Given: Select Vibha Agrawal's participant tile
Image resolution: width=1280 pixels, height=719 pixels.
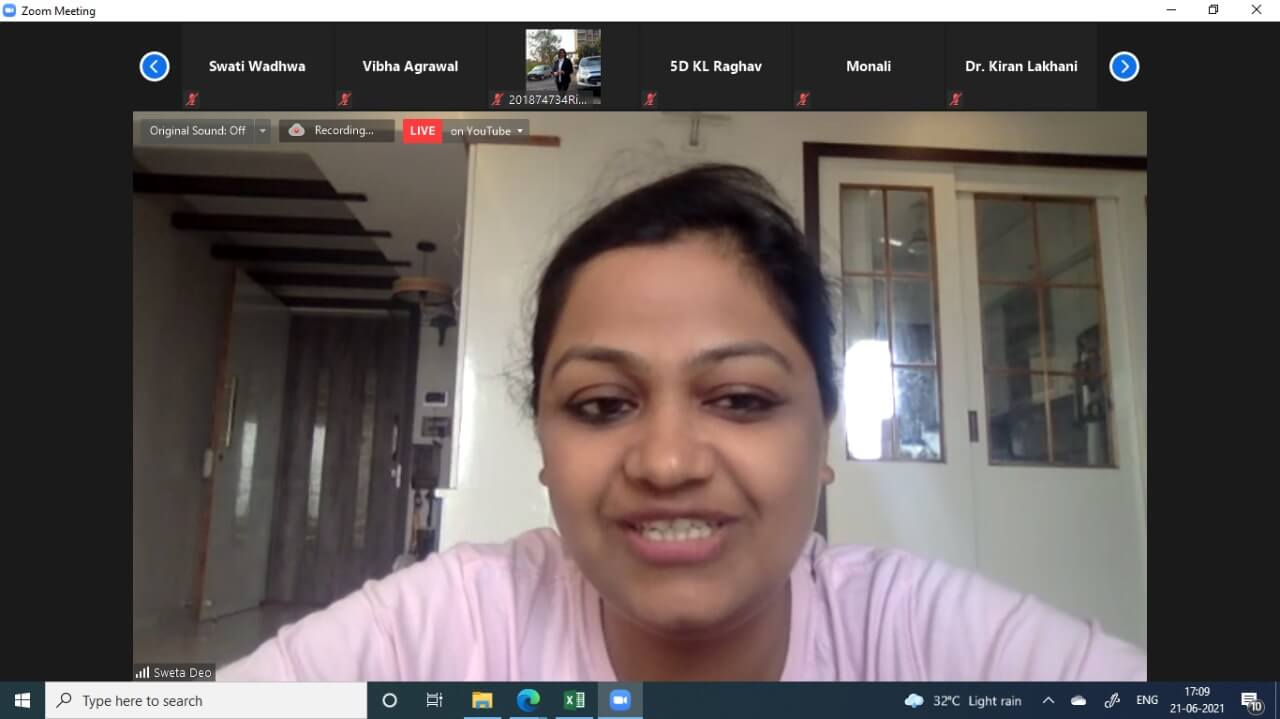Looking at the screenshot, I should coord(410,67).
